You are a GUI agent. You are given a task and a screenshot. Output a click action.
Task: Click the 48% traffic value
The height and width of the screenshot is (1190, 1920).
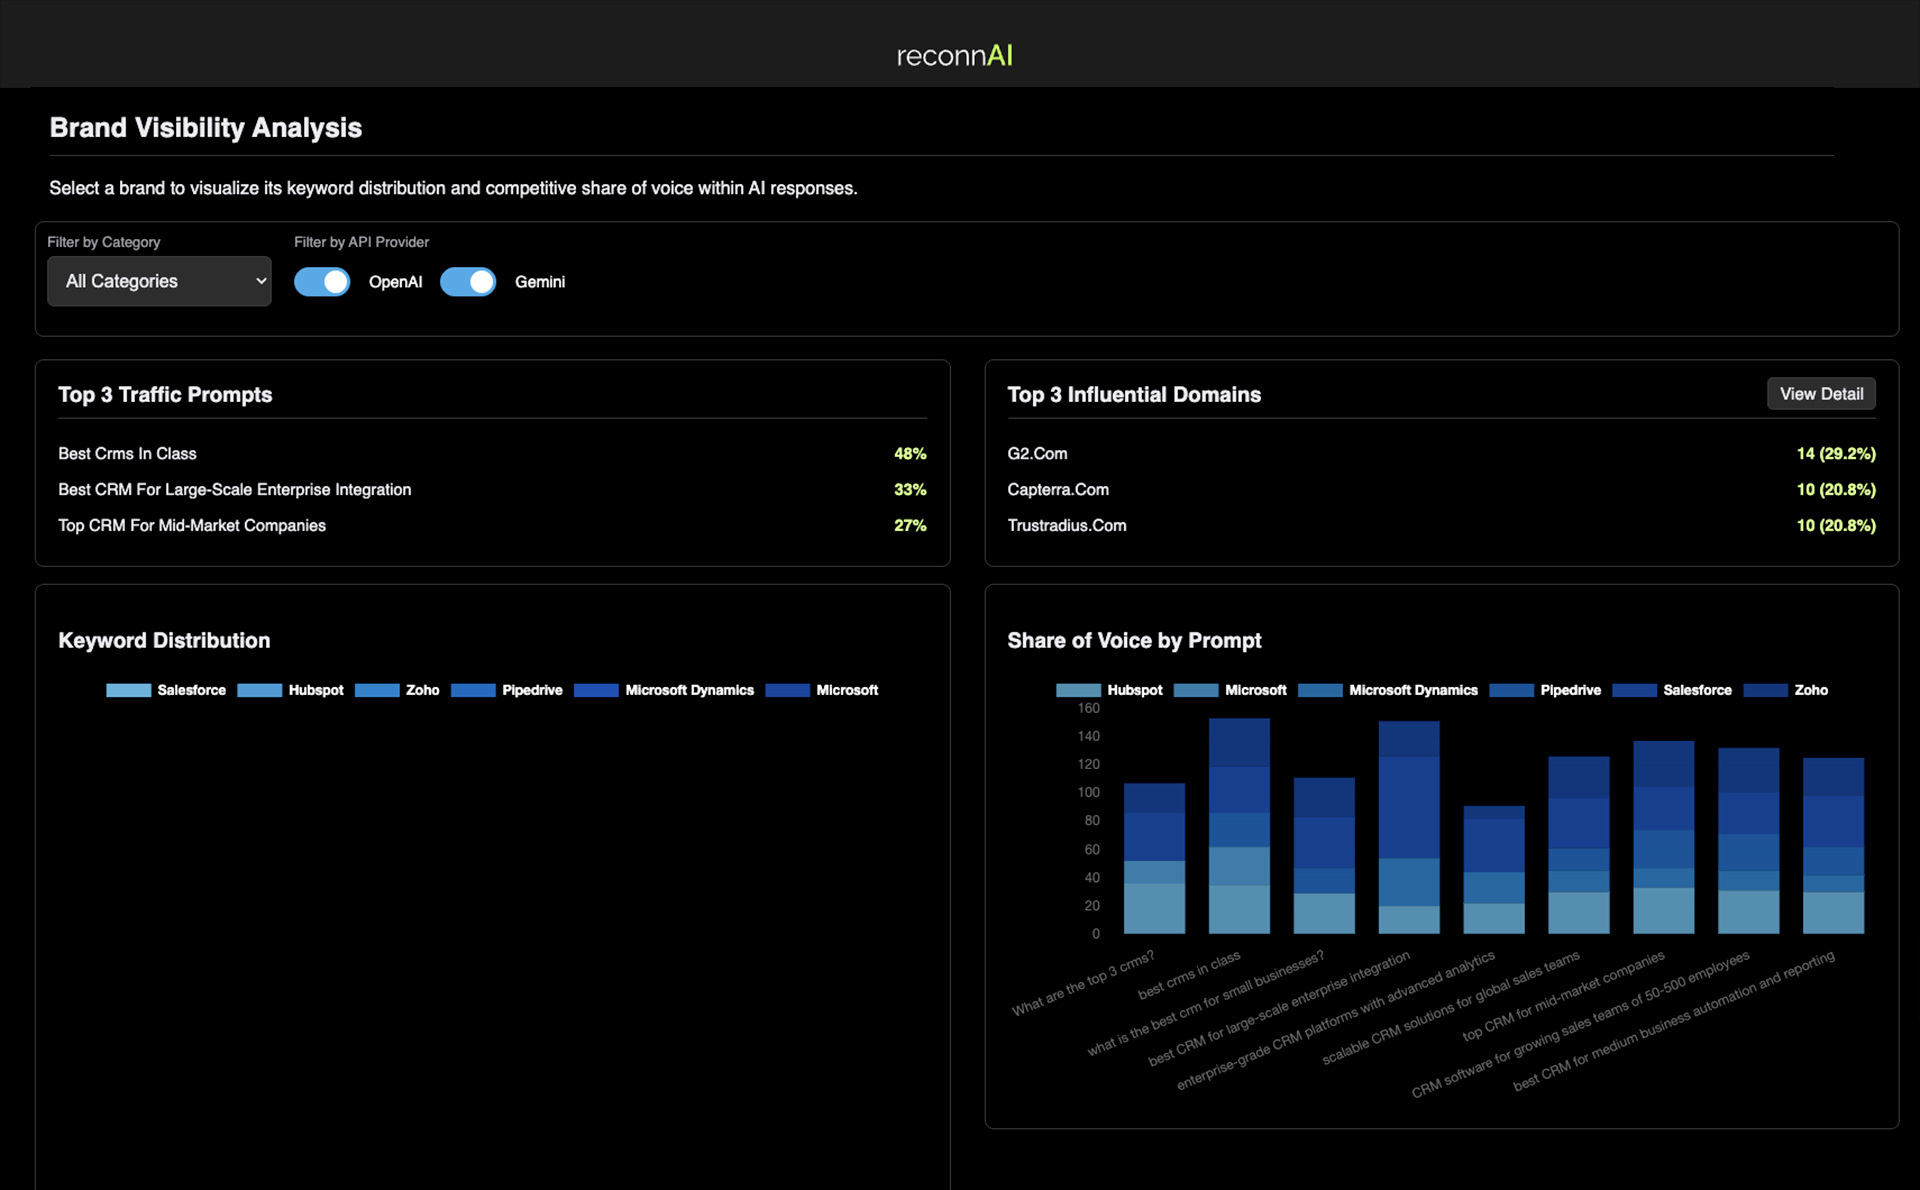tap(910, 454)
